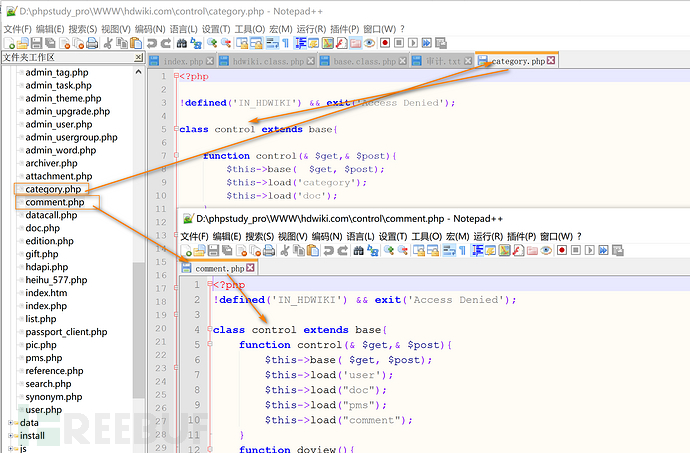This screenshot has height=453, width=690.
Task: Collapse fold at line 1 in category.php
Action: [x=176, y=76]
